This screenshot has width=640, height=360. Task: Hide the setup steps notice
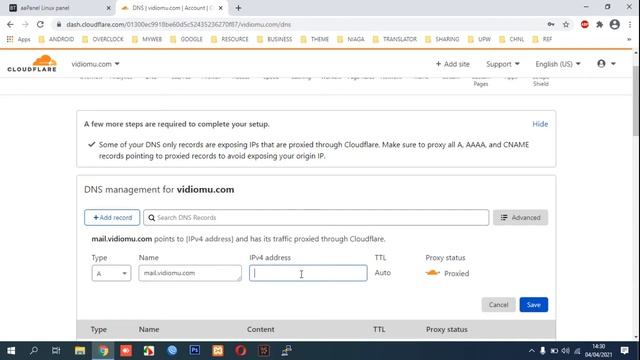click(540, 124)
